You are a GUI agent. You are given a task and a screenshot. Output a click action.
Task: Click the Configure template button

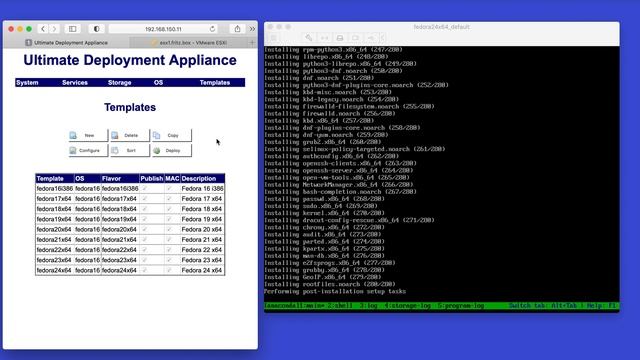(x=88, y=150)
